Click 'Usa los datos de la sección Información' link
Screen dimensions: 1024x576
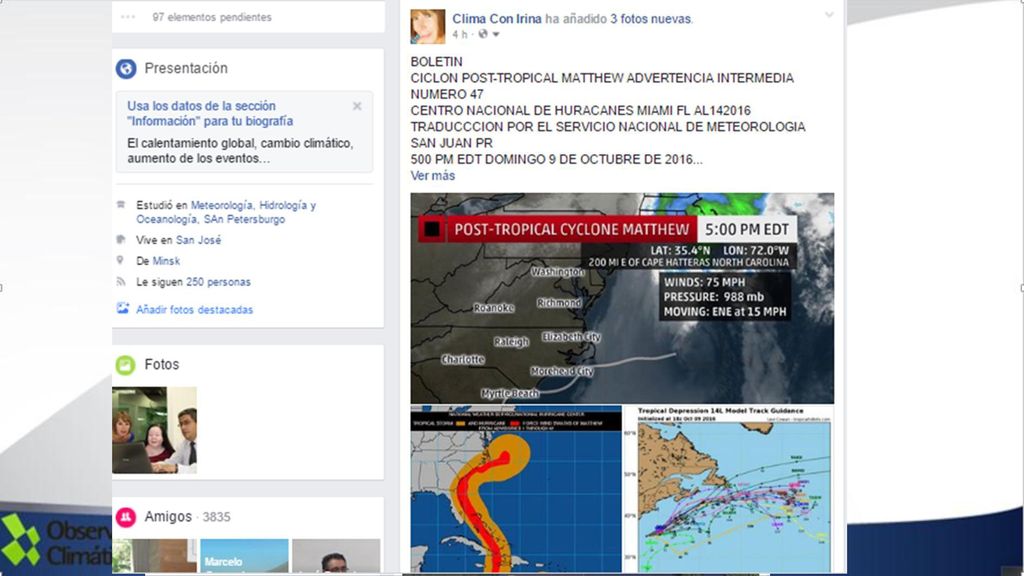tap(210, 114)
